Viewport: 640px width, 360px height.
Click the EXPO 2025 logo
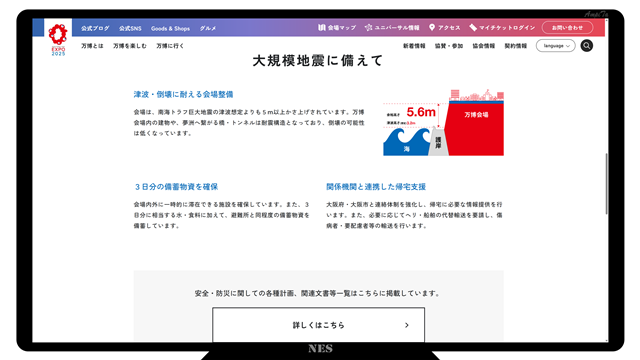pyautogui.click(x=58, y=39)
